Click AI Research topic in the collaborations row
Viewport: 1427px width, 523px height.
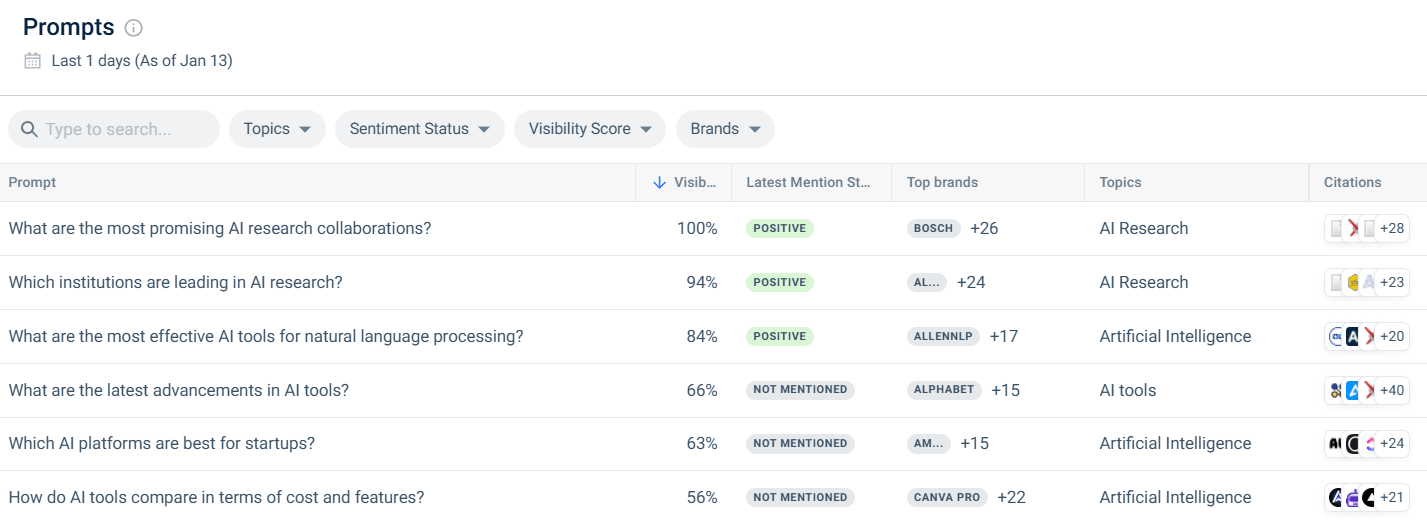1144,228
